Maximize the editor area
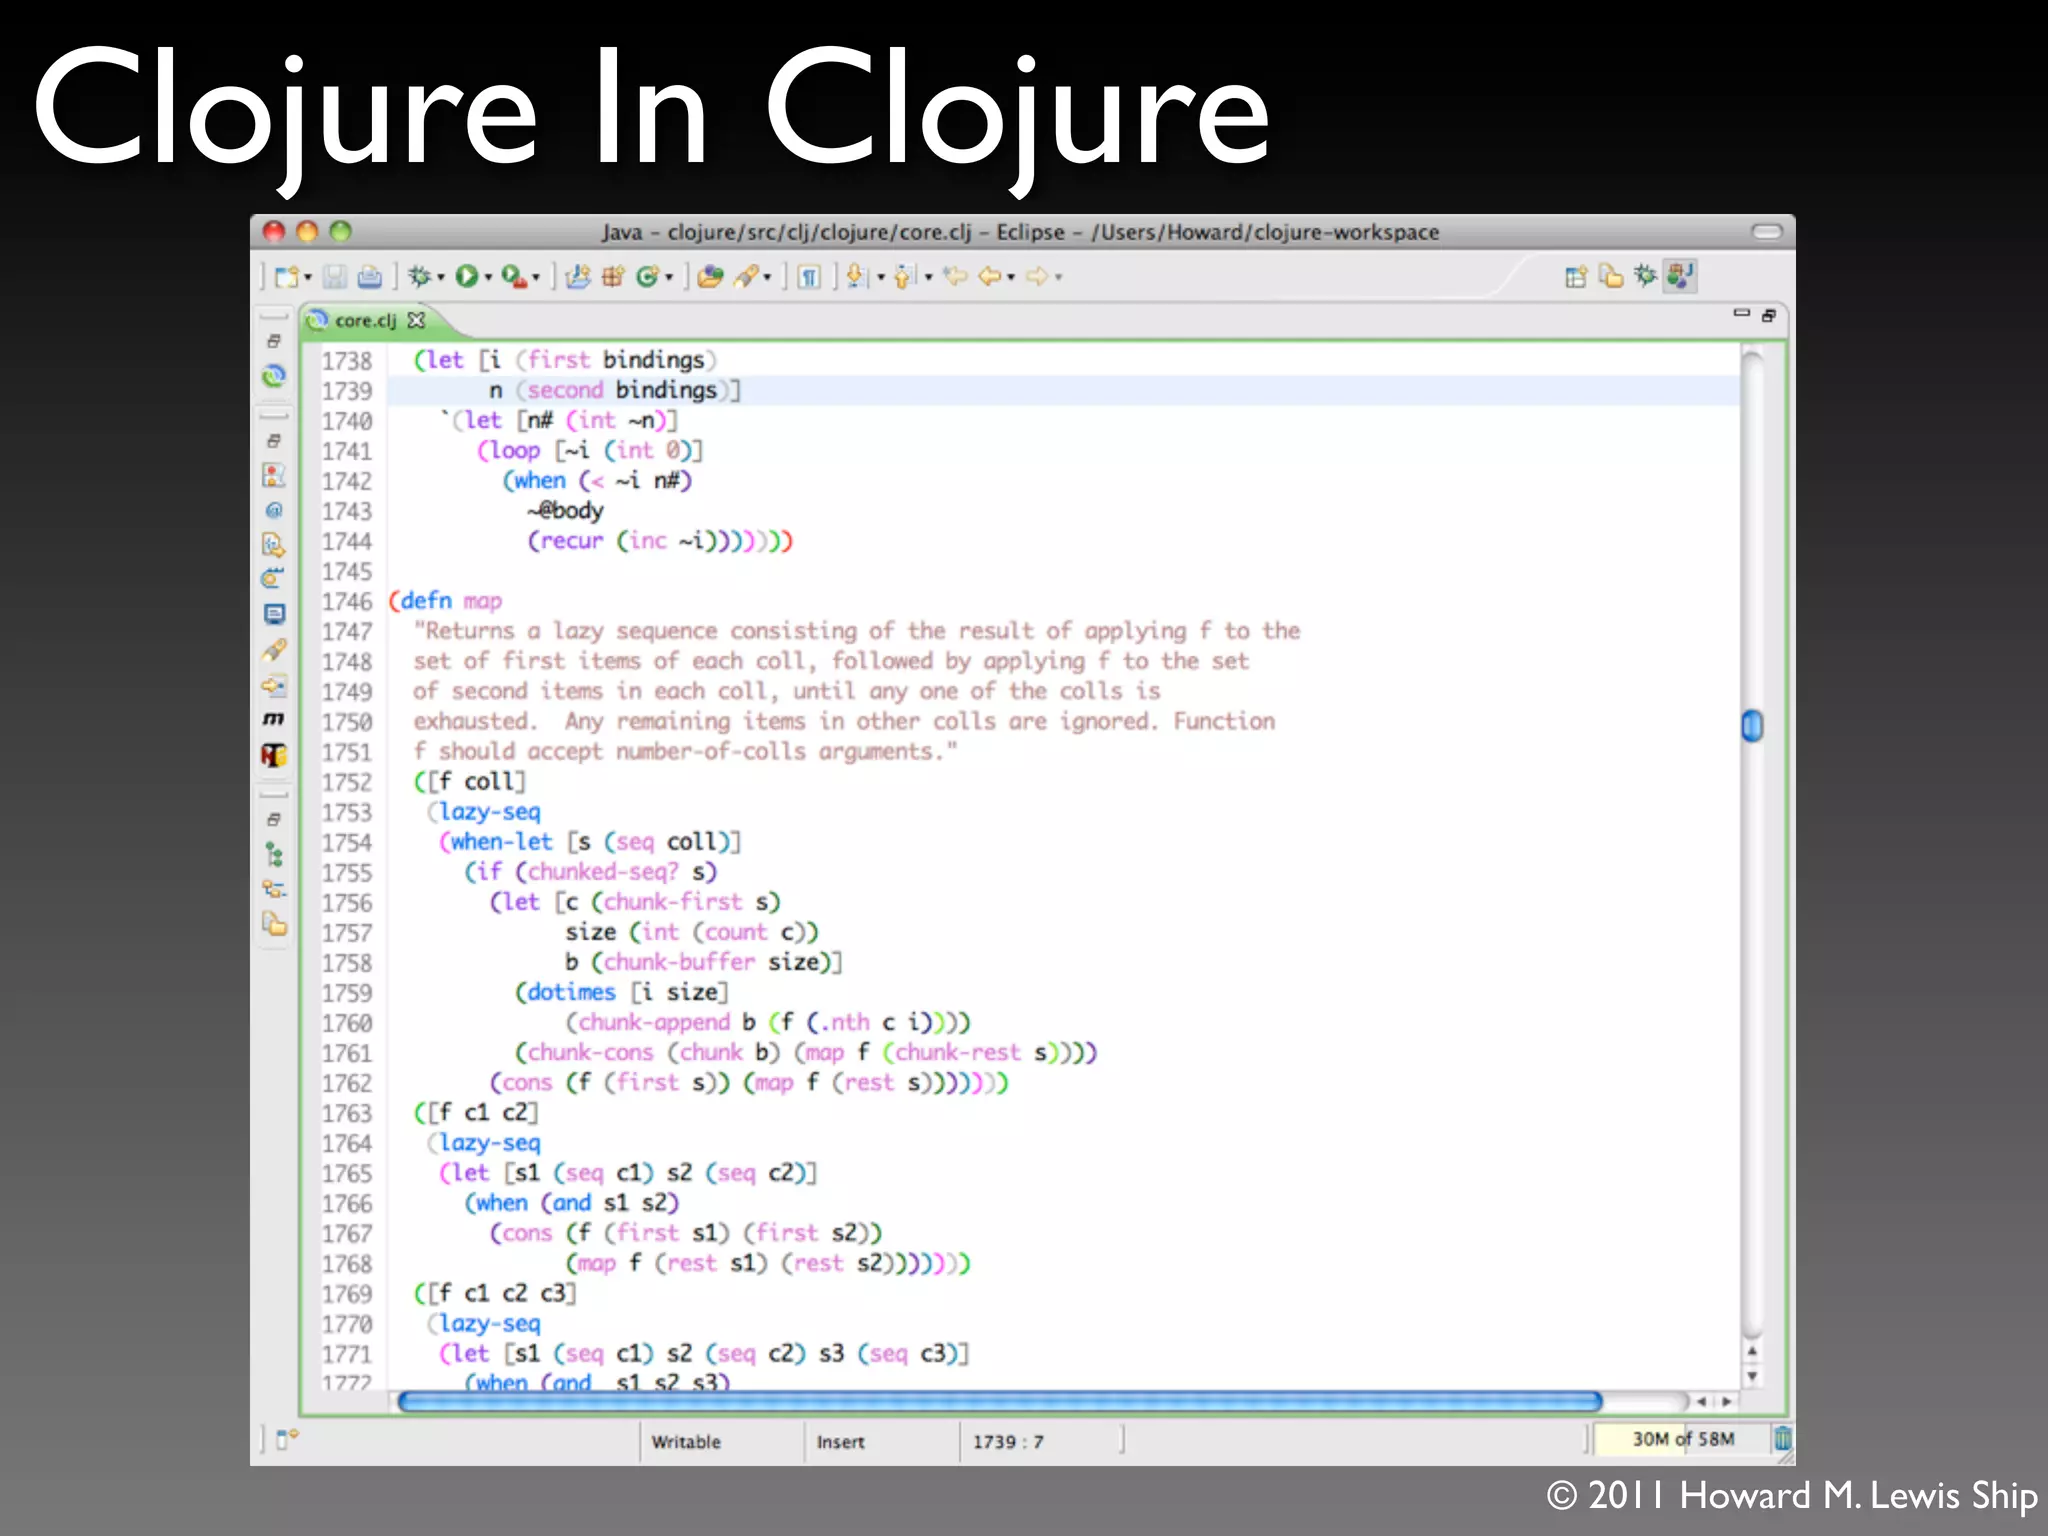This screenshot has height=1536, width=2048. pos(1768,315)
